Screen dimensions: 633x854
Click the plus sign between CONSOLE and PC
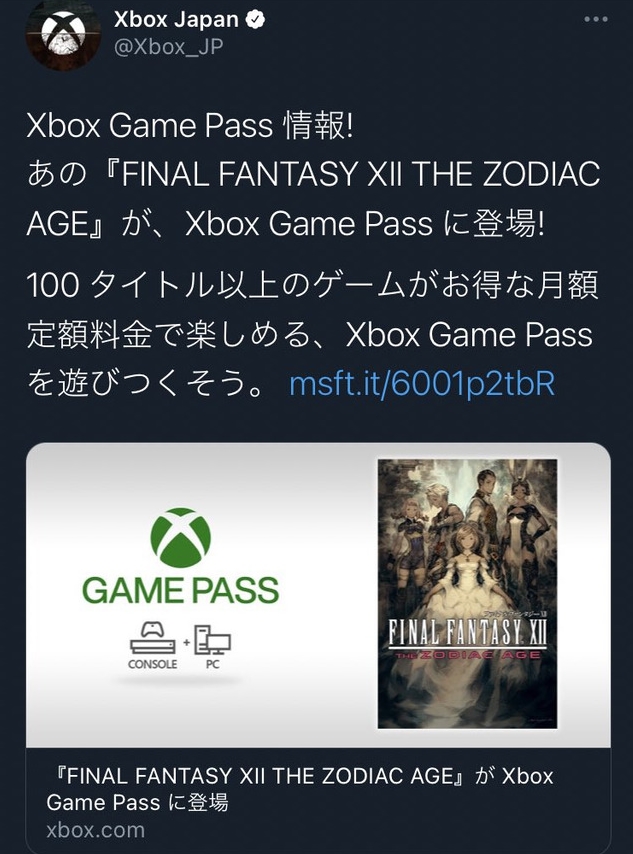pyautogui.click(x=186, y=643)
